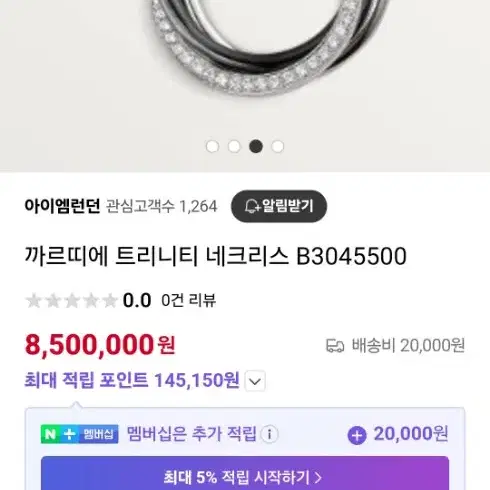Viewport: 490px width, 490px height.
Task: Tap the info icon beside 멤버십은 추가 적립
Action: [269, 434]
